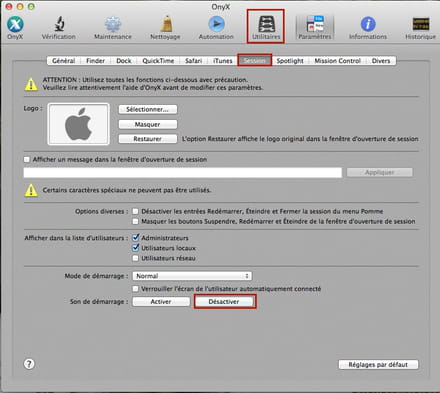Image resolution: width=440 pixels, height=393 pixels.
Task: Open the Informations icon
Action: tap(368, 24)
